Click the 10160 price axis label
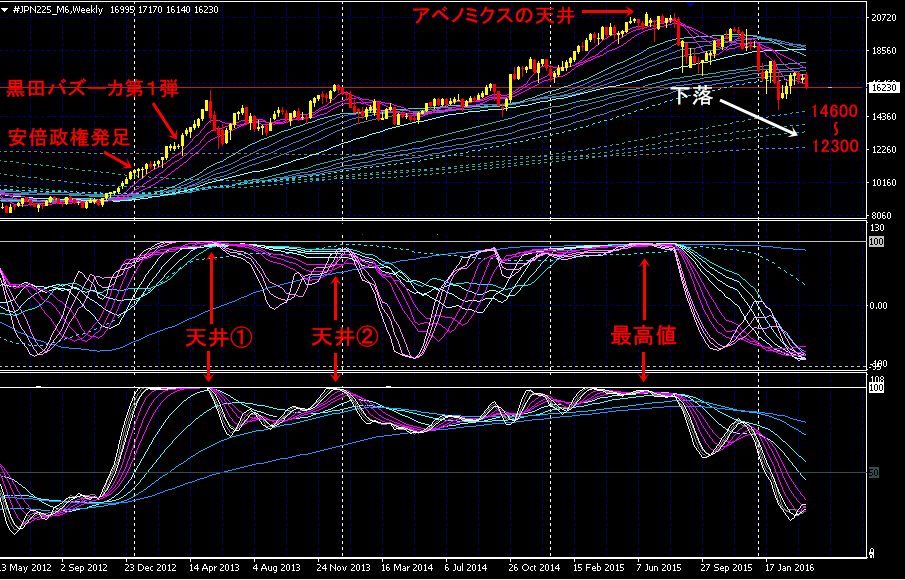This screenshot has height=580, width=905. (x=885, y=182)
